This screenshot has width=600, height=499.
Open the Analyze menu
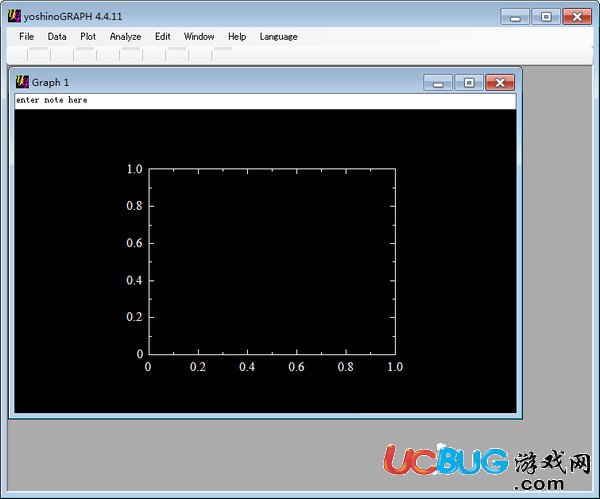click(126, 37)
